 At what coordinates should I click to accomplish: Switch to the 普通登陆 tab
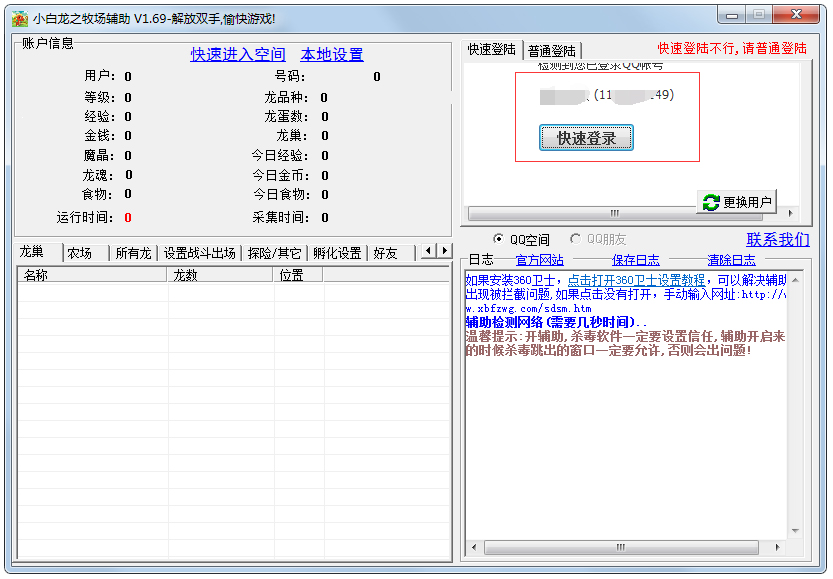pos(551,50)
